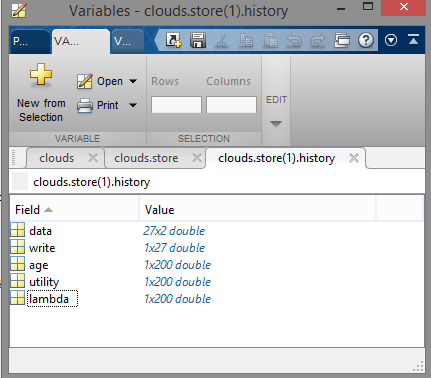Open the circled down-arrow options menu
The width and height of the screenshot is (431, 378).
[391, 40]
